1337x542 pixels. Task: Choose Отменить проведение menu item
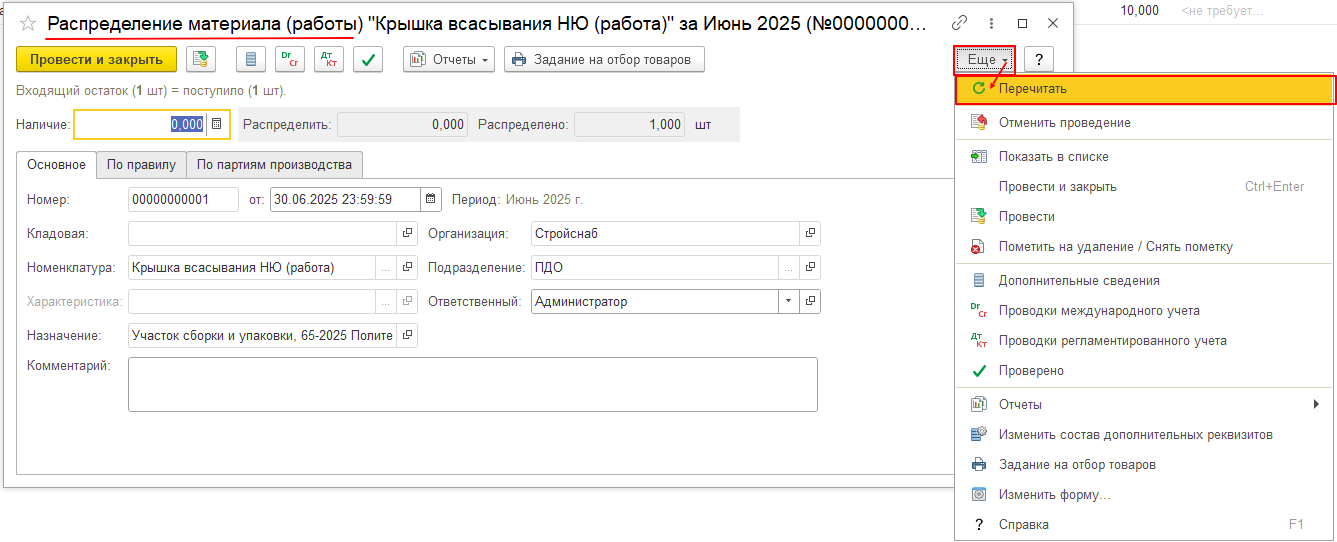click(x=1064, y=123)
